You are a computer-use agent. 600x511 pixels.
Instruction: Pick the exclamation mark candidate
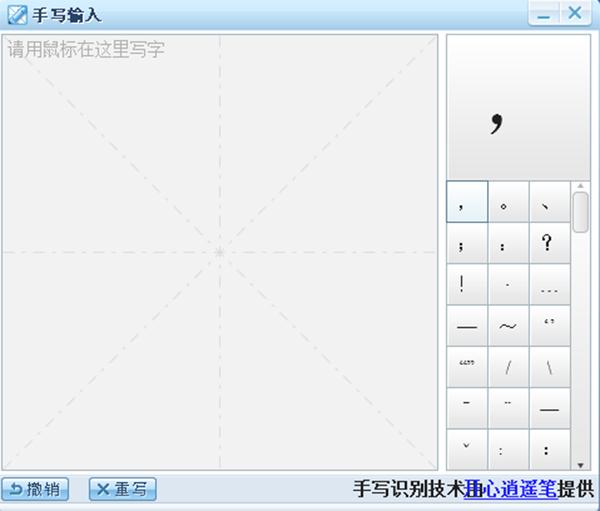pyautogui.click(x=467, y=284)
